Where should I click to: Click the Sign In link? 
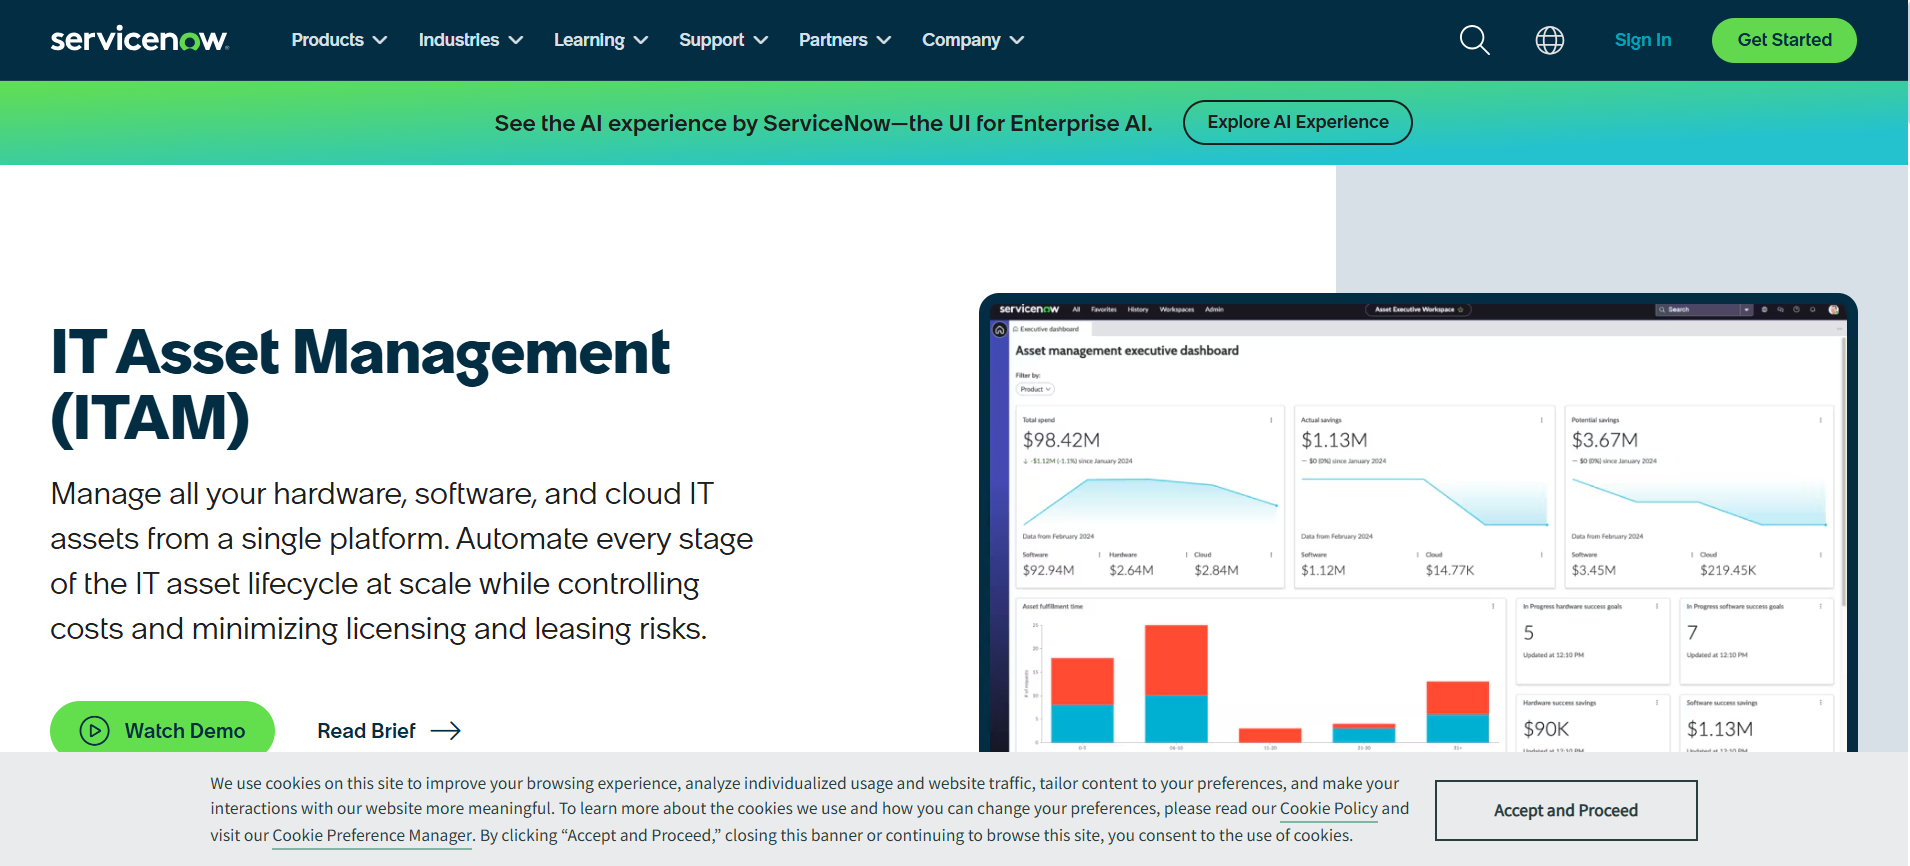click(1642, 40)
